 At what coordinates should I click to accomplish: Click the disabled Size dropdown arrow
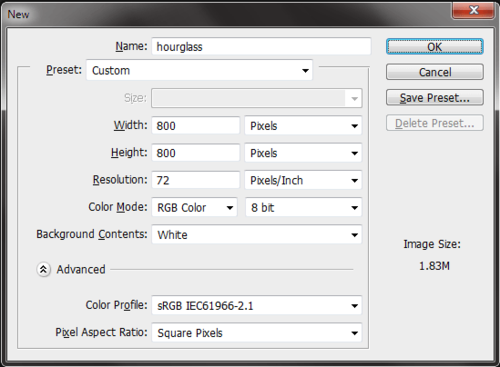pos(354,98)
